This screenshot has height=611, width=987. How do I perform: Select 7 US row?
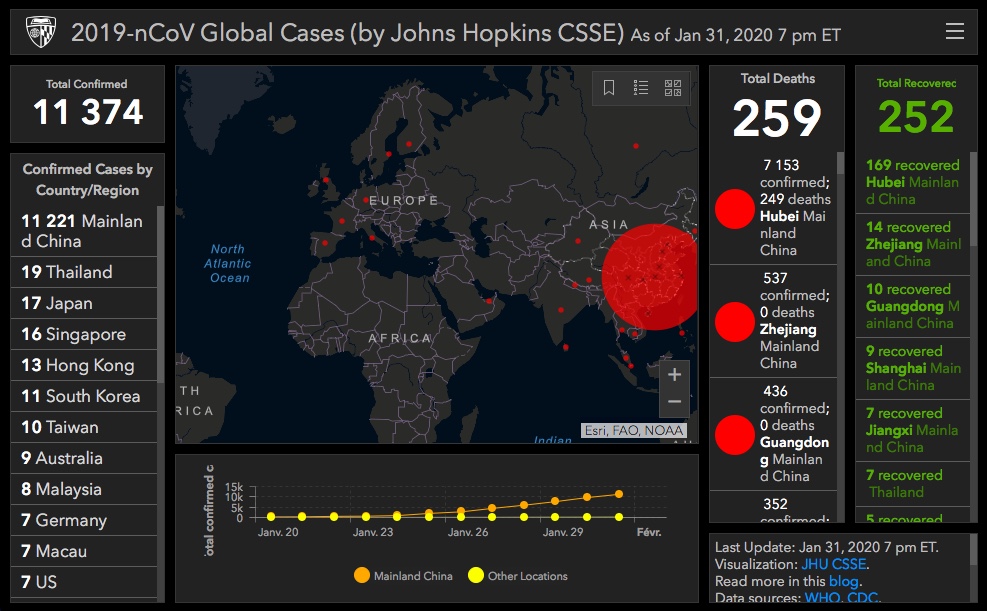click(x=84, y=582)
